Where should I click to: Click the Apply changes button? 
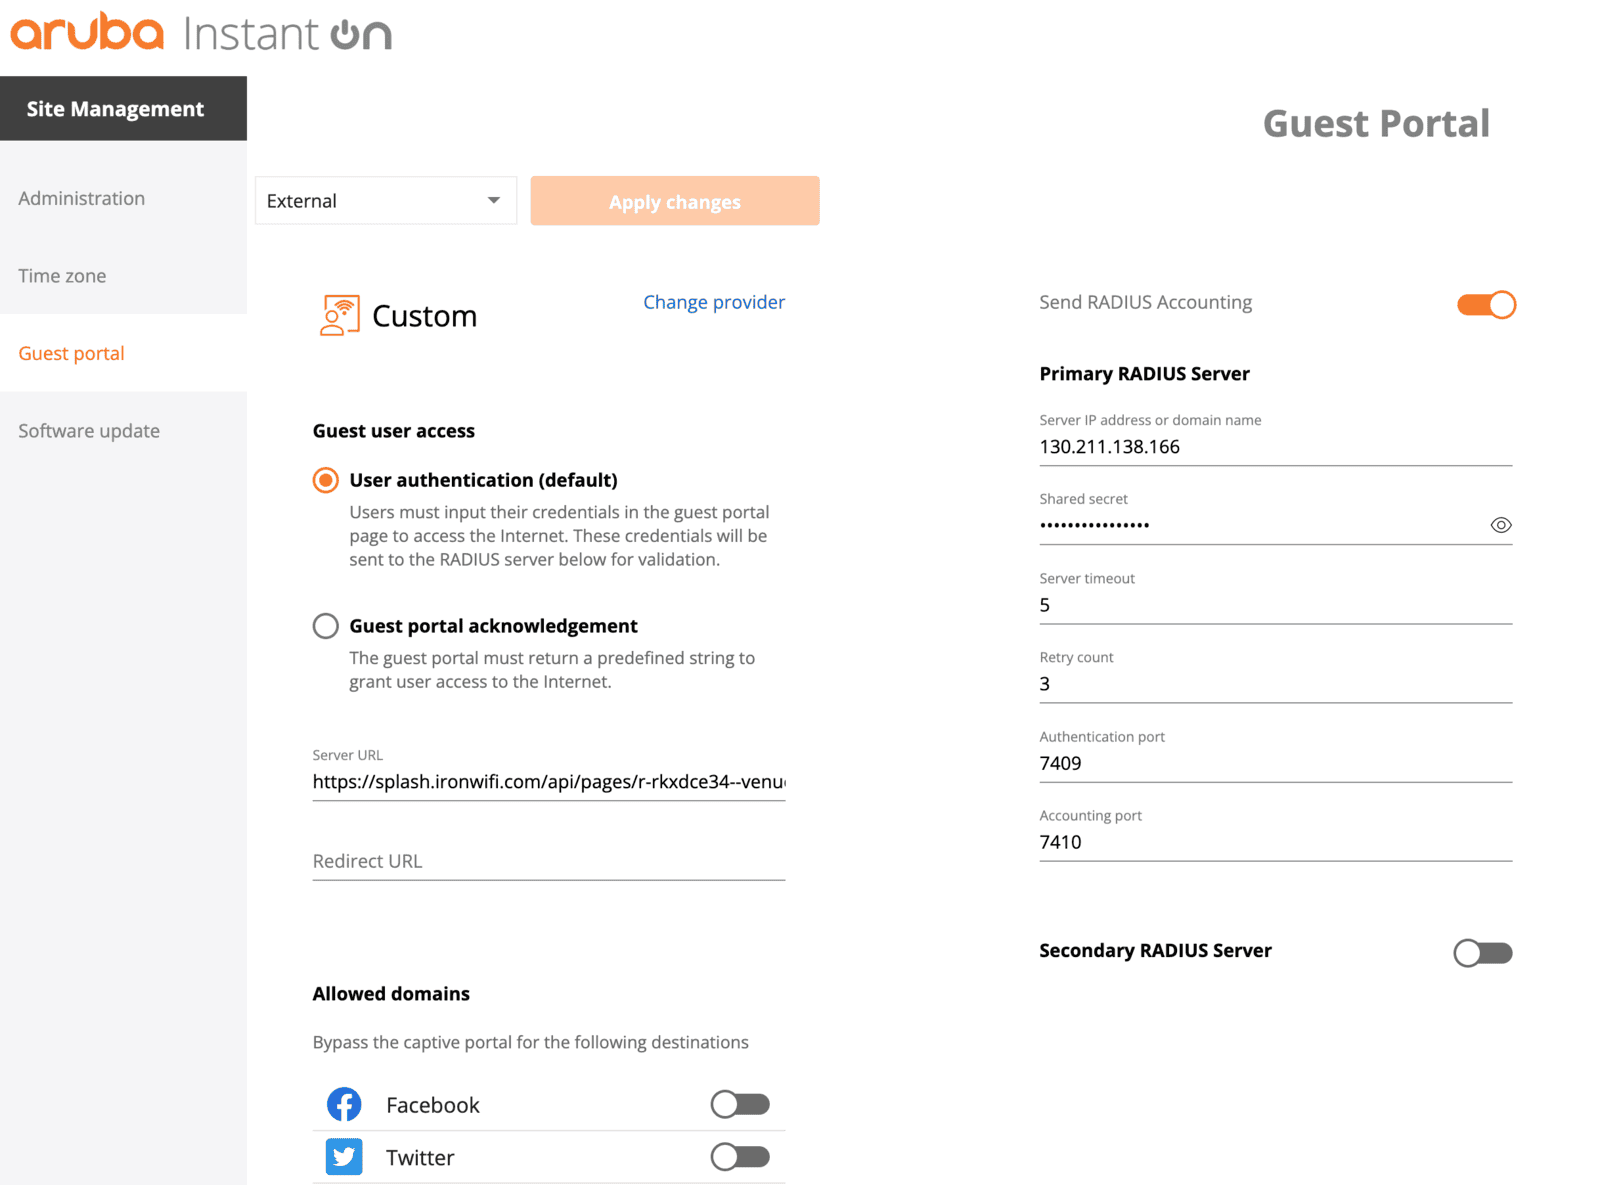click(x=675, y=201)
